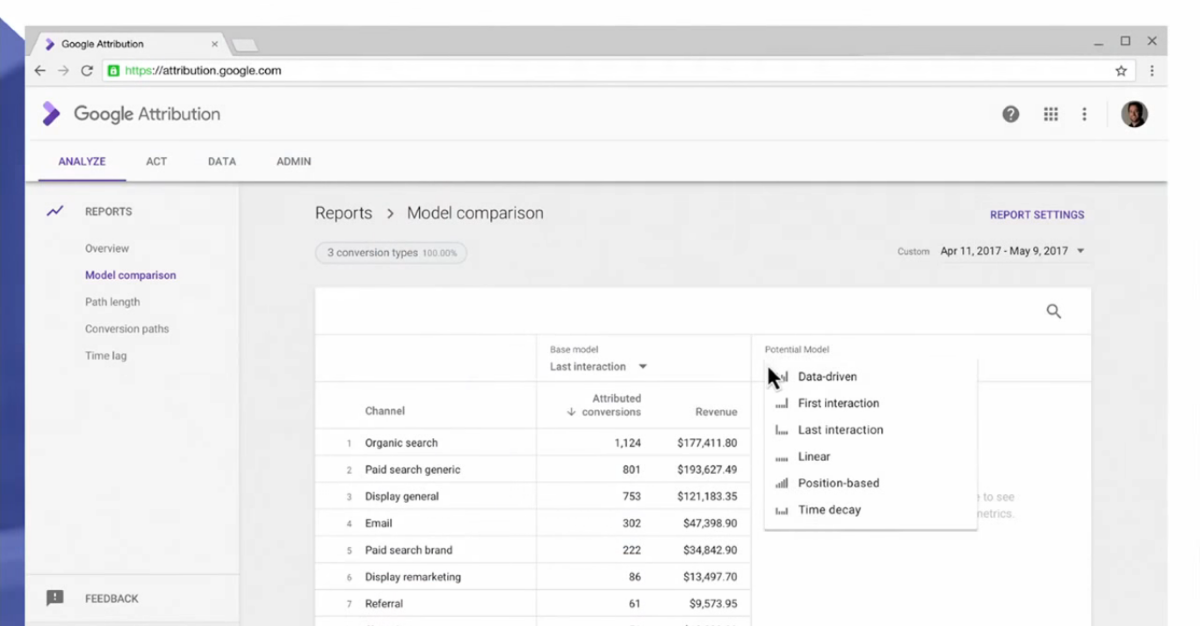The height and width of the screenshot is (626, 1200).
Task: Open the Google apps grid icon
Action: 1051,114
